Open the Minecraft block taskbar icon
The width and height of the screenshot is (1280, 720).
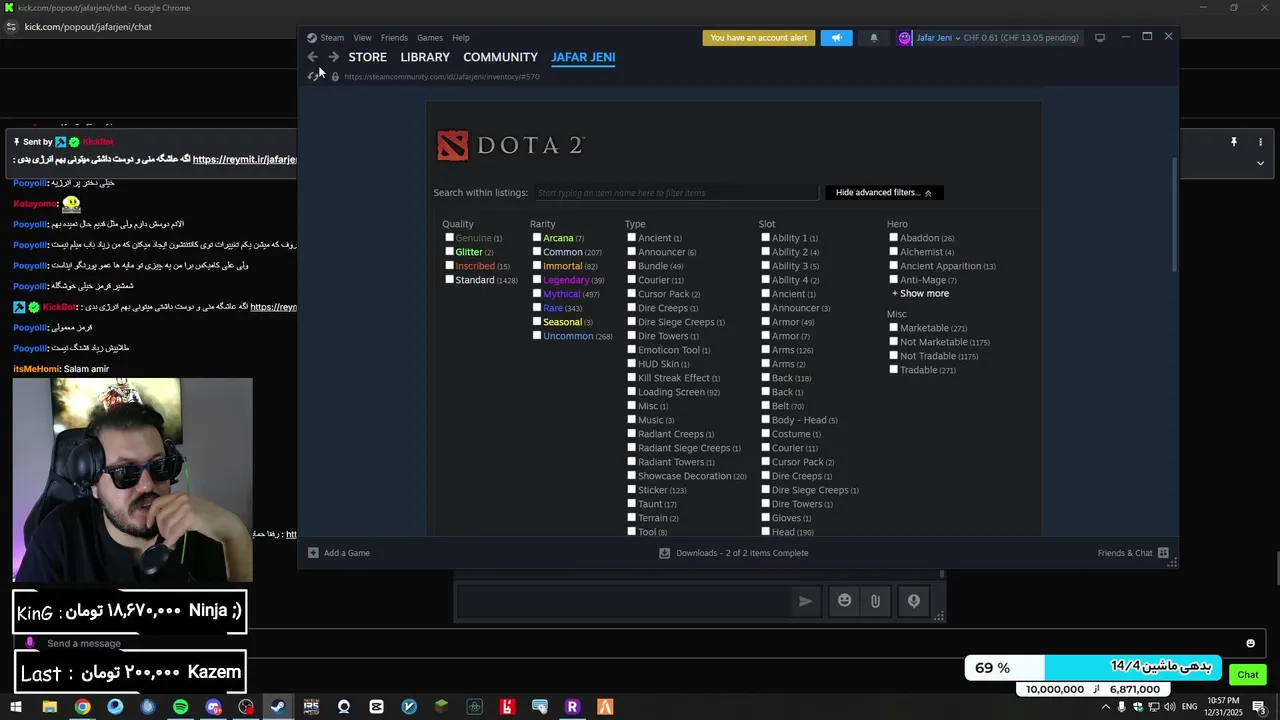click(442, 707)
